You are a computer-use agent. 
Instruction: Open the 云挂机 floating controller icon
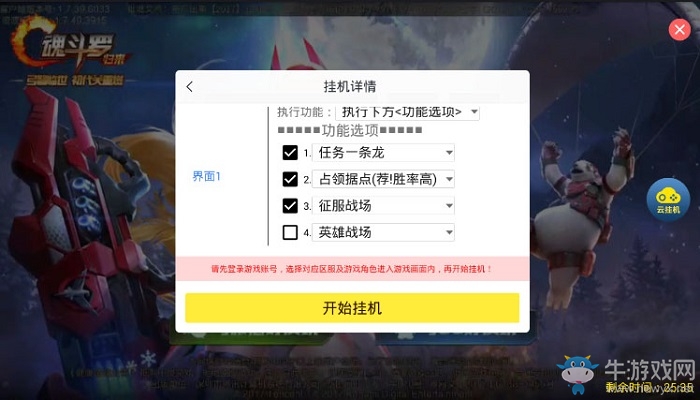tap(668, 200)
